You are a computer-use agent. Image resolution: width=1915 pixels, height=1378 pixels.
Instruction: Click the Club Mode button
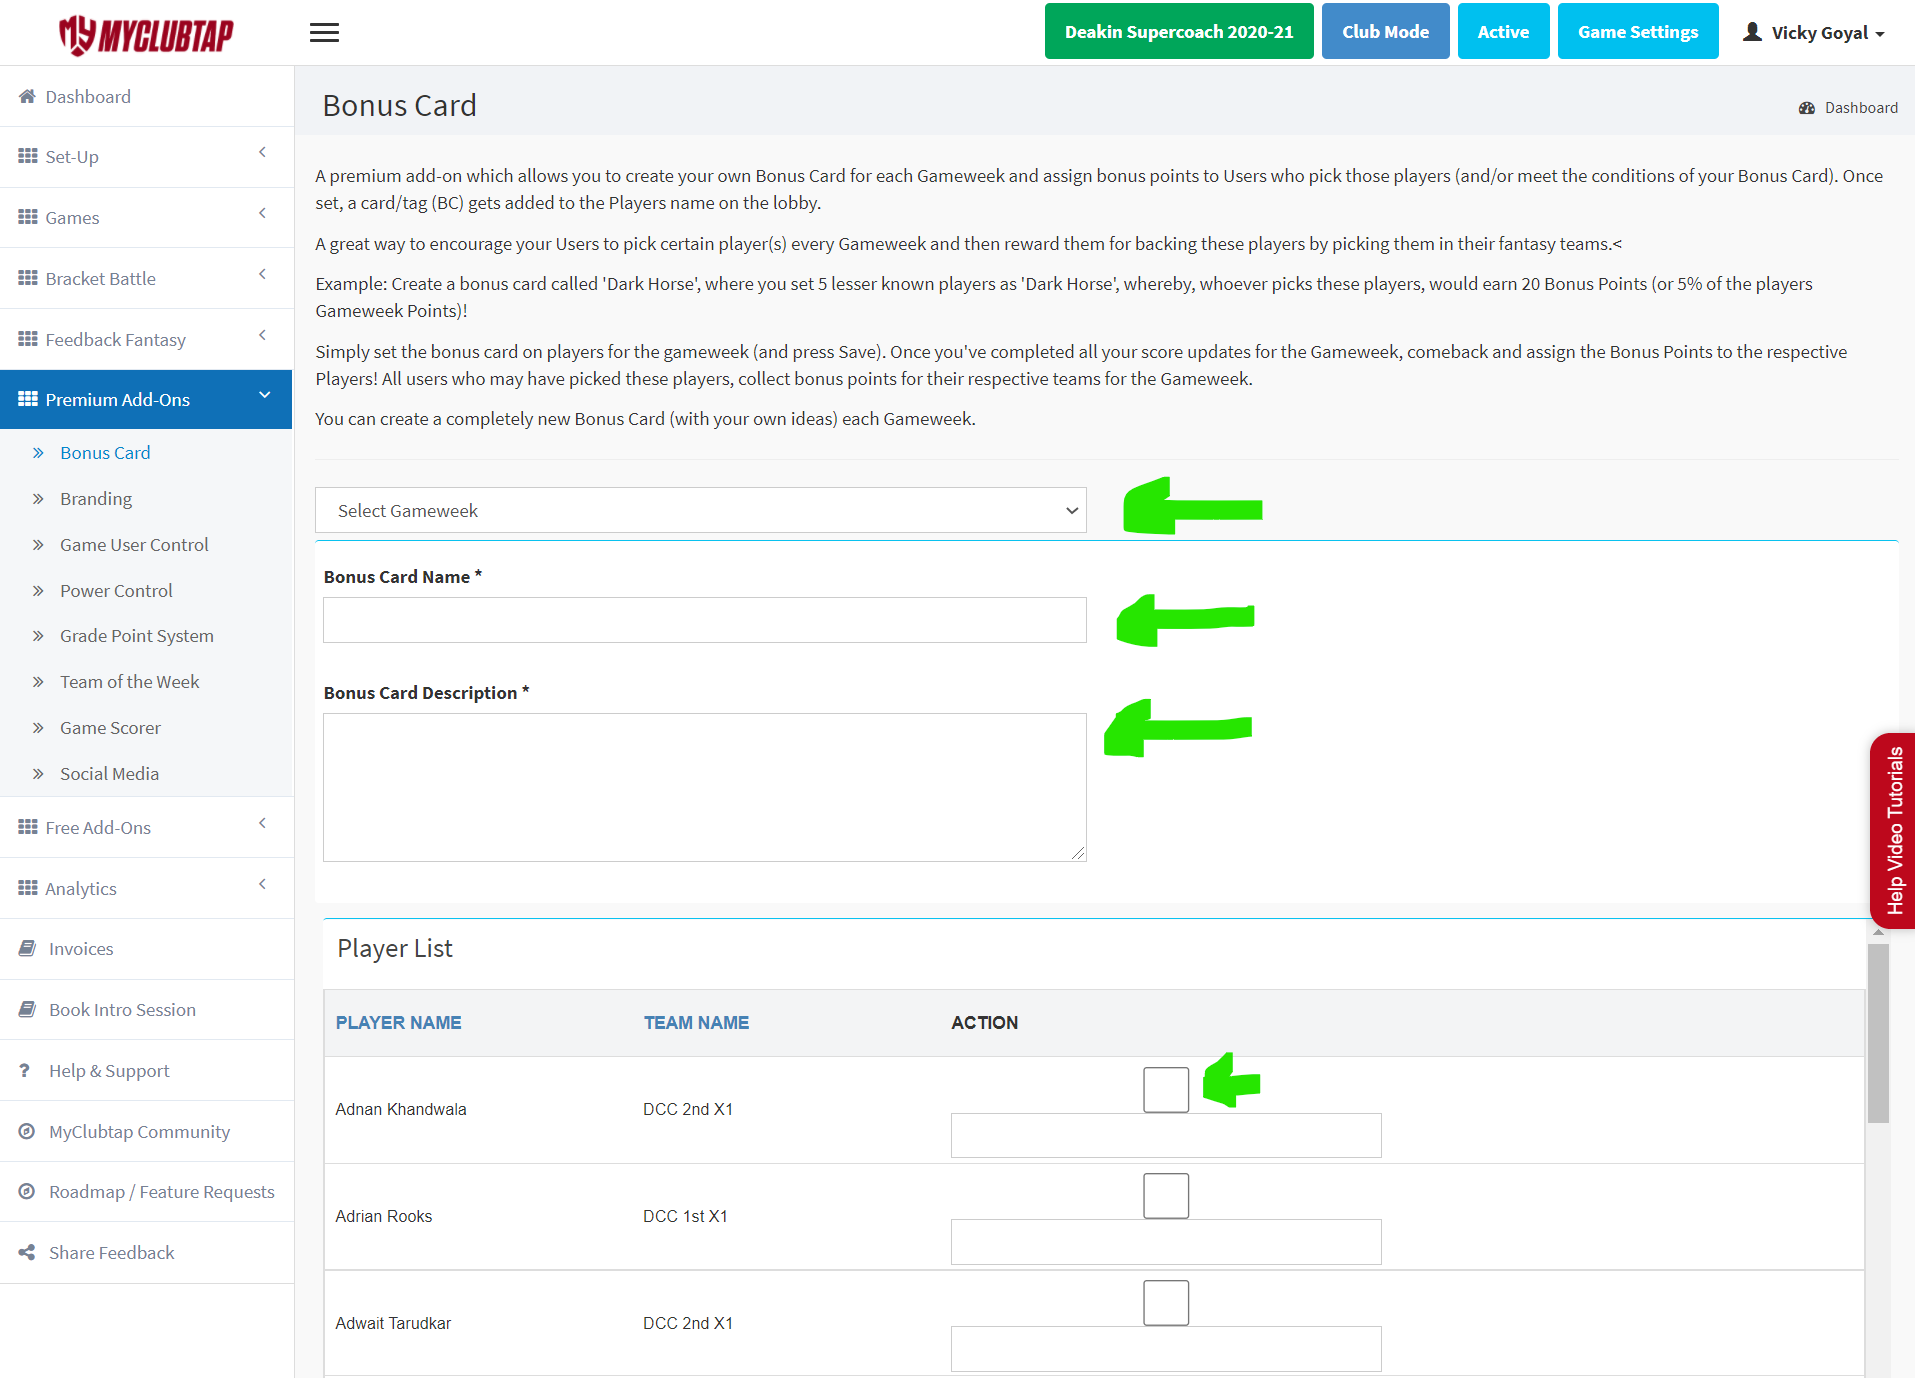pos(1385,31)
